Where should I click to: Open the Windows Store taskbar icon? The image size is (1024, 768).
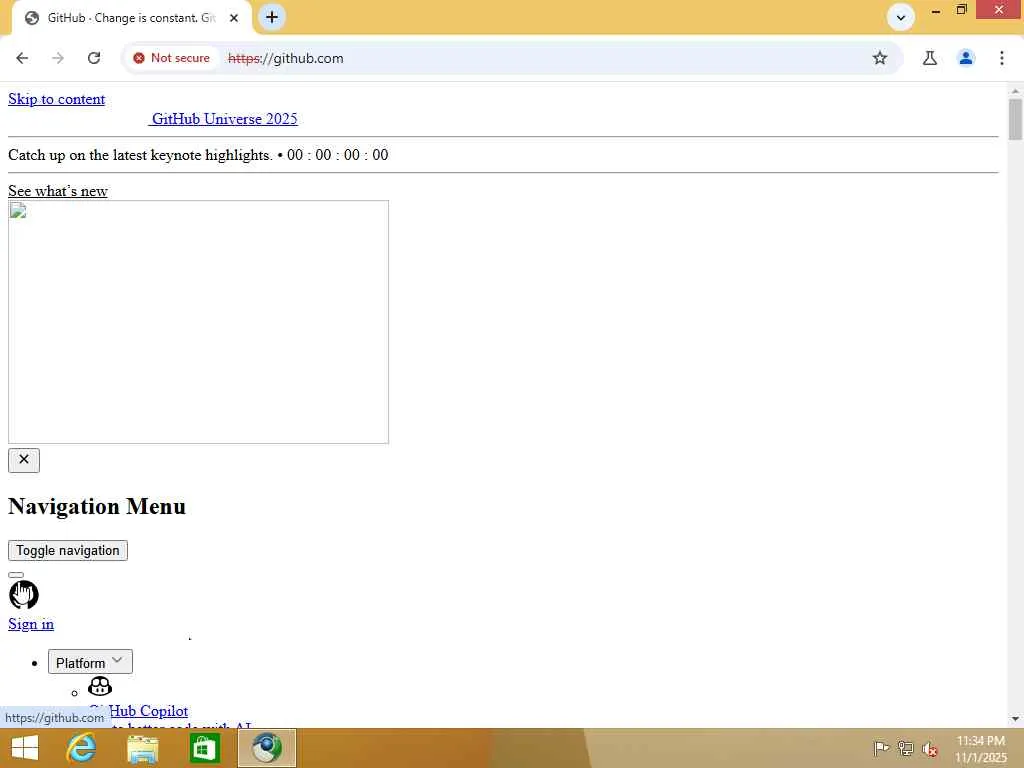tap(204, 748)
